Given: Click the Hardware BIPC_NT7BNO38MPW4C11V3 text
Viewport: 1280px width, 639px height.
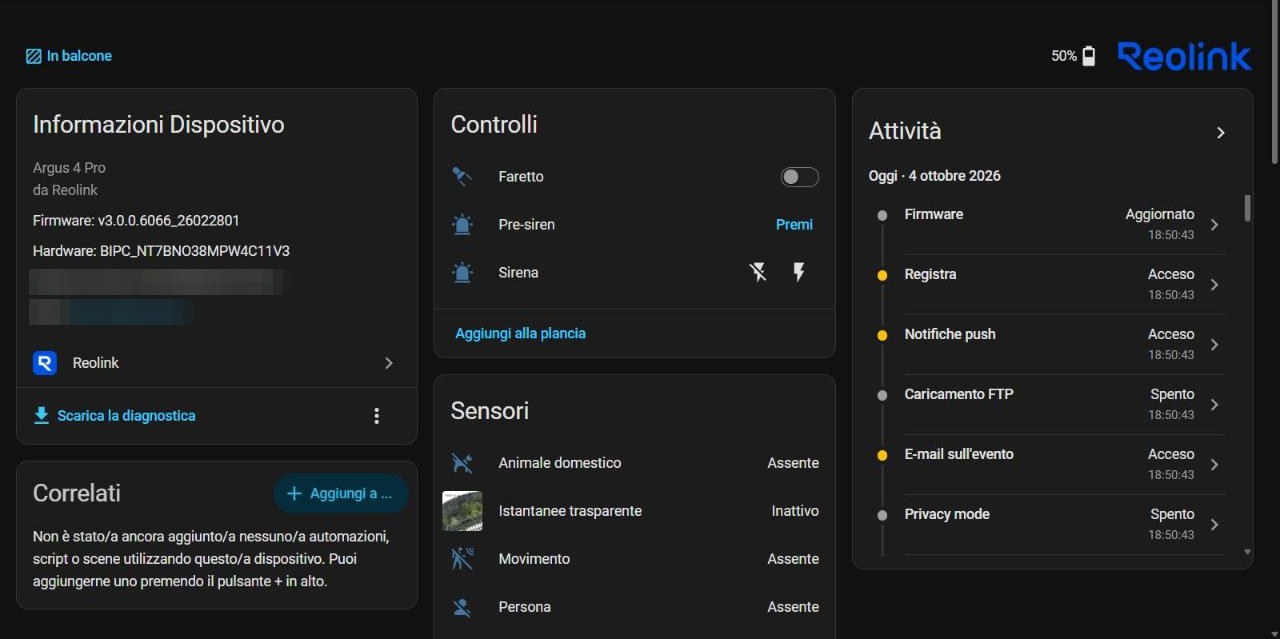Looking at the screenshot, I should [161, 251].
